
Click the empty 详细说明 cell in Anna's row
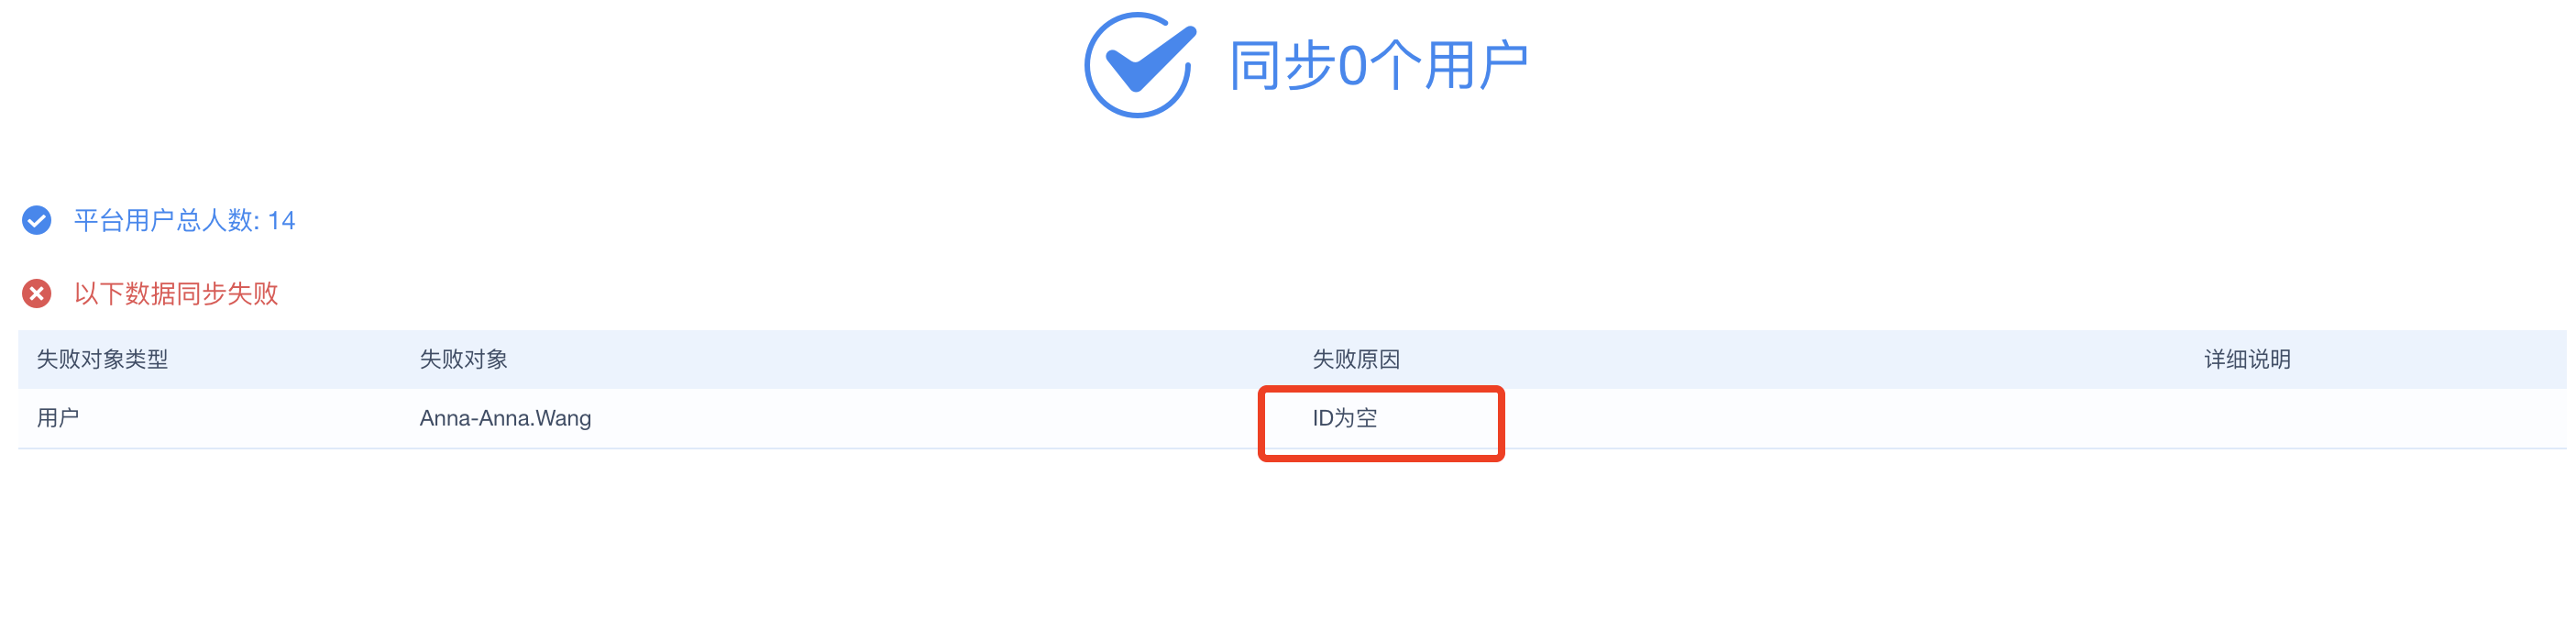pos(2247,418)
